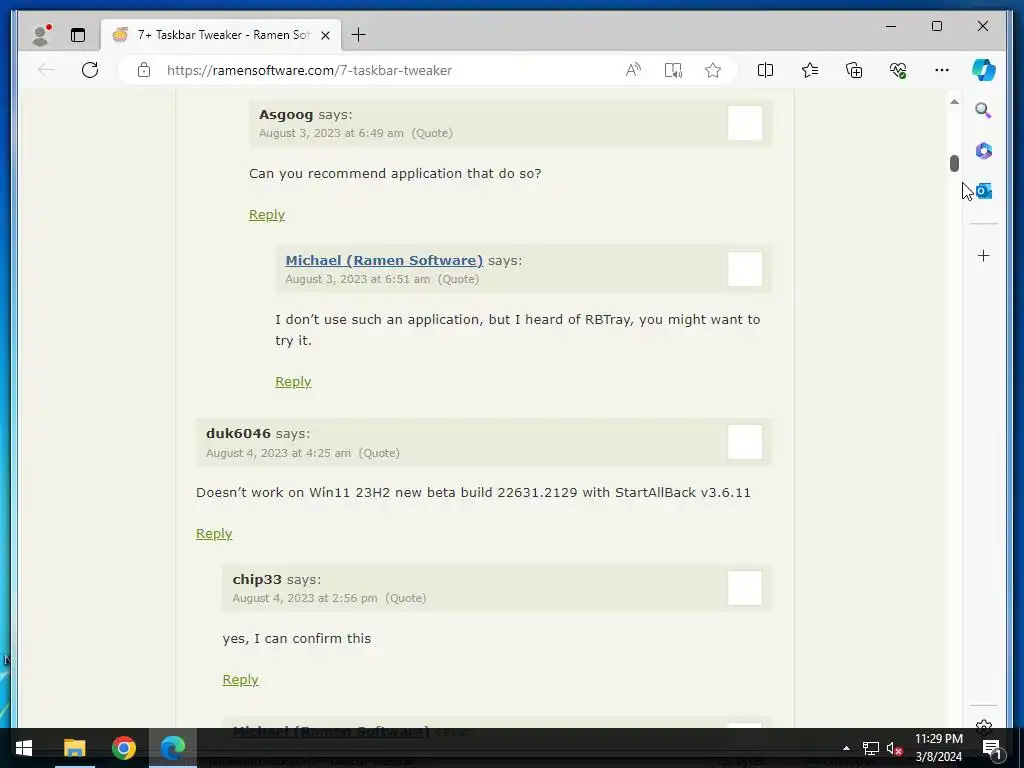Screen dimensions: 1024x768
Task: Open Copilot from the toolbar
Action: [984, 70]
